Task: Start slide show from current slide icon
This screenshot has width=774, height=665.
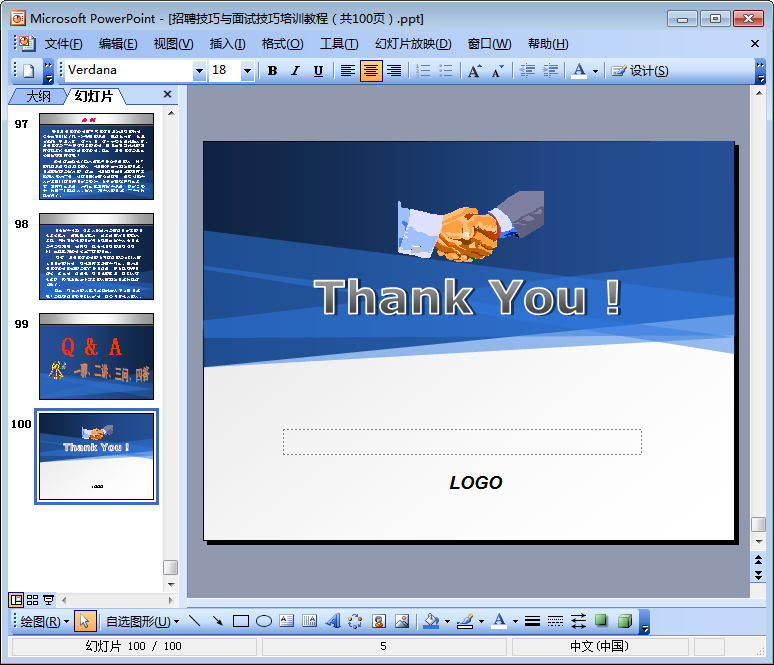Action: (48, 600)
